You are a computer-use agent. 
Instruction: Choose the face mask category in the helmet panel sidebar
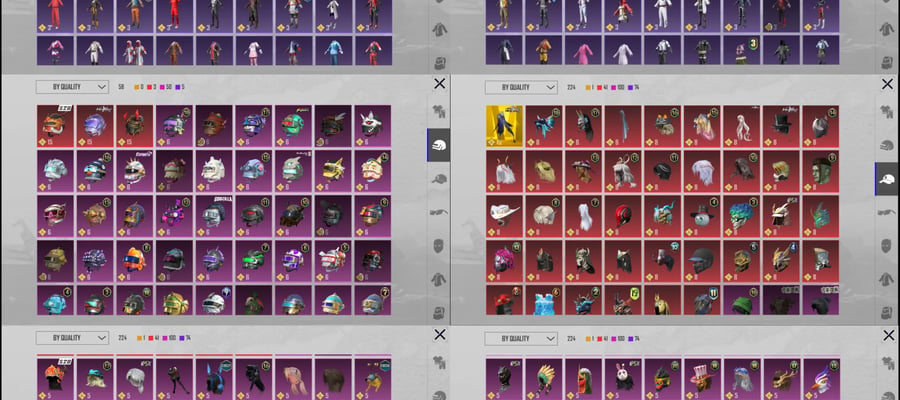tap(439, 246)
